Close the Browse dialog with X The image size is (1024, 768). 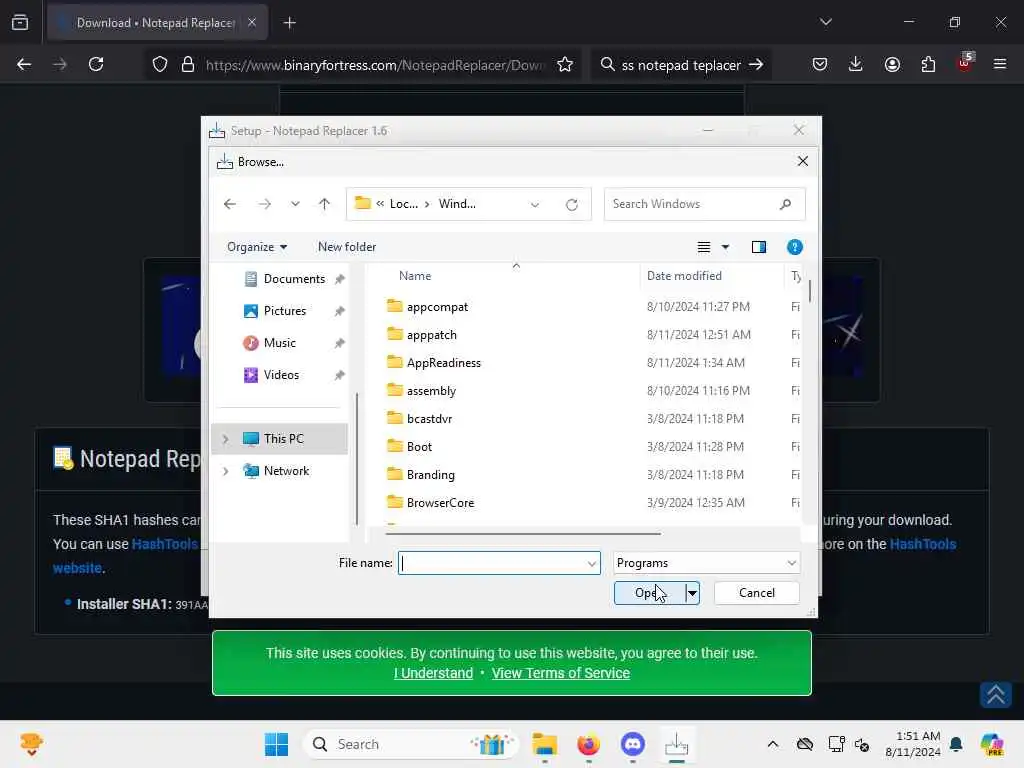pyautogui.click(x=803, y=161)
